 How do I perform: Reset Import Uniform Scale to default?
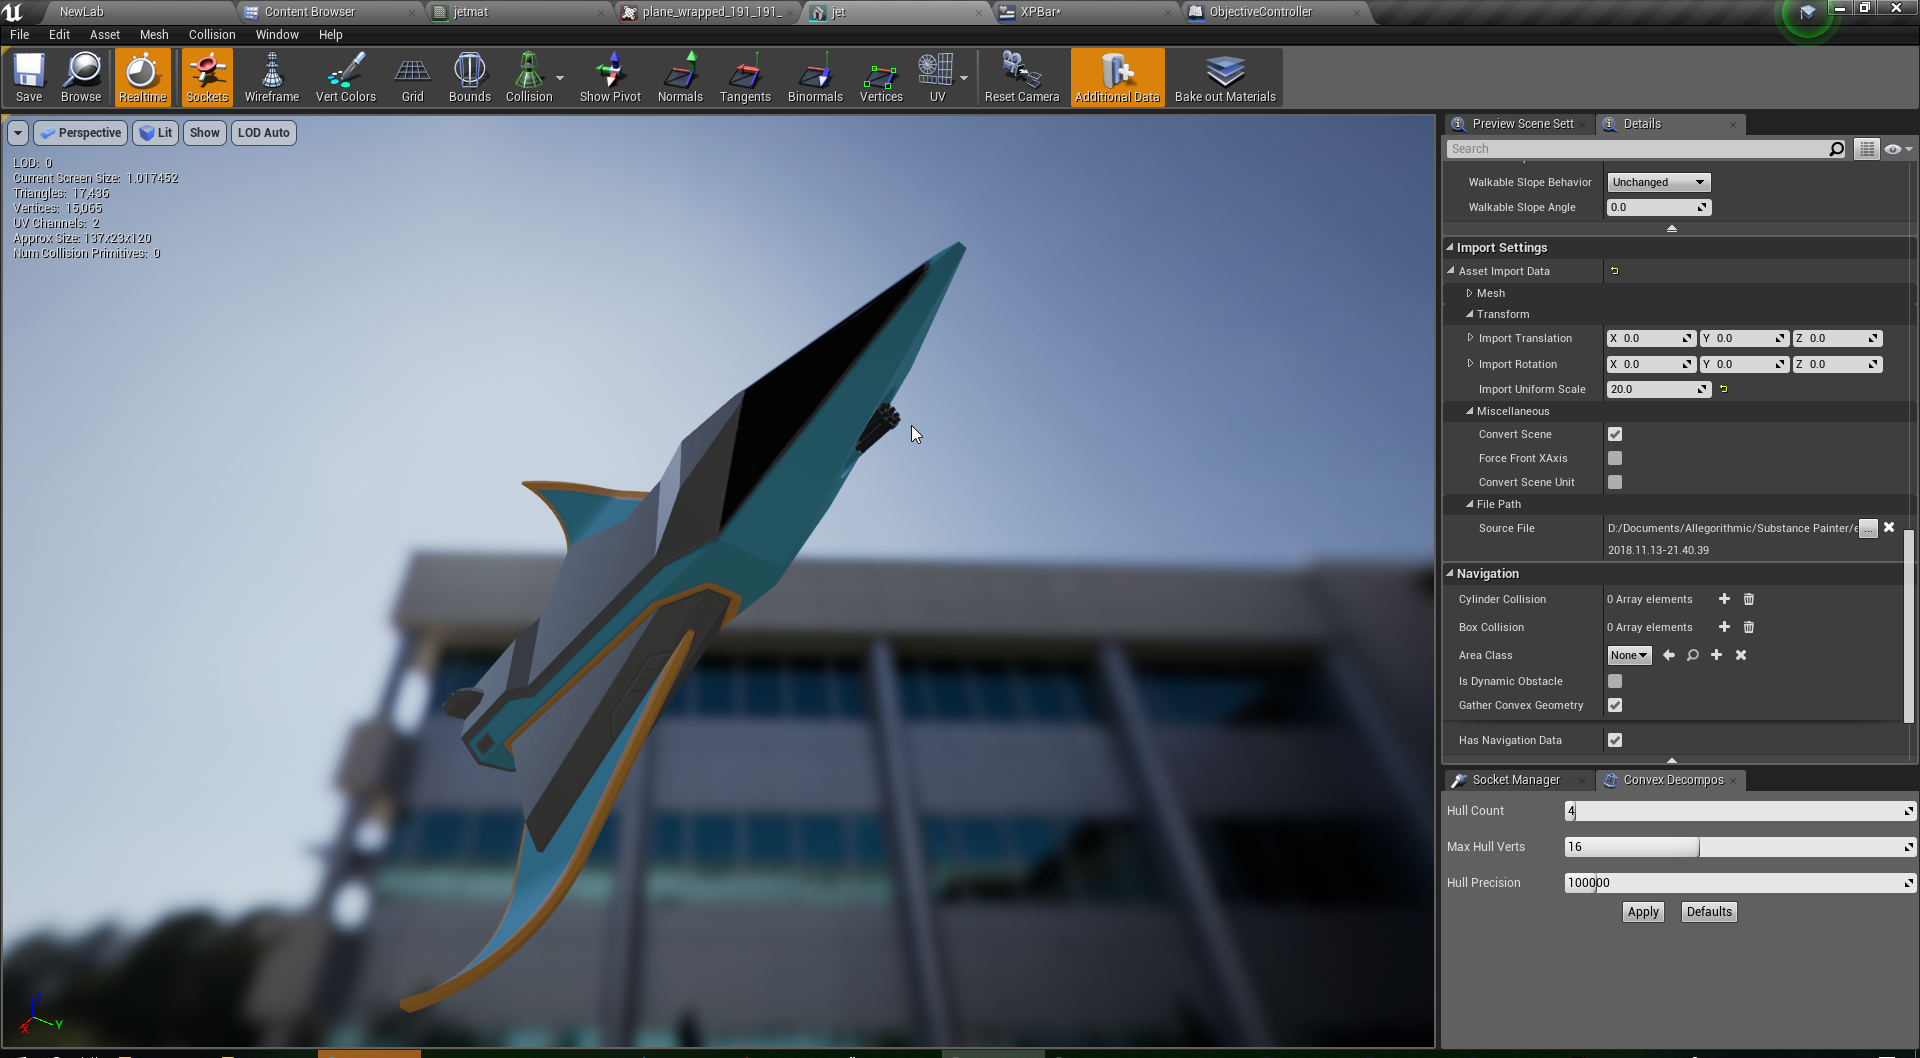[x=1724, y=389]
